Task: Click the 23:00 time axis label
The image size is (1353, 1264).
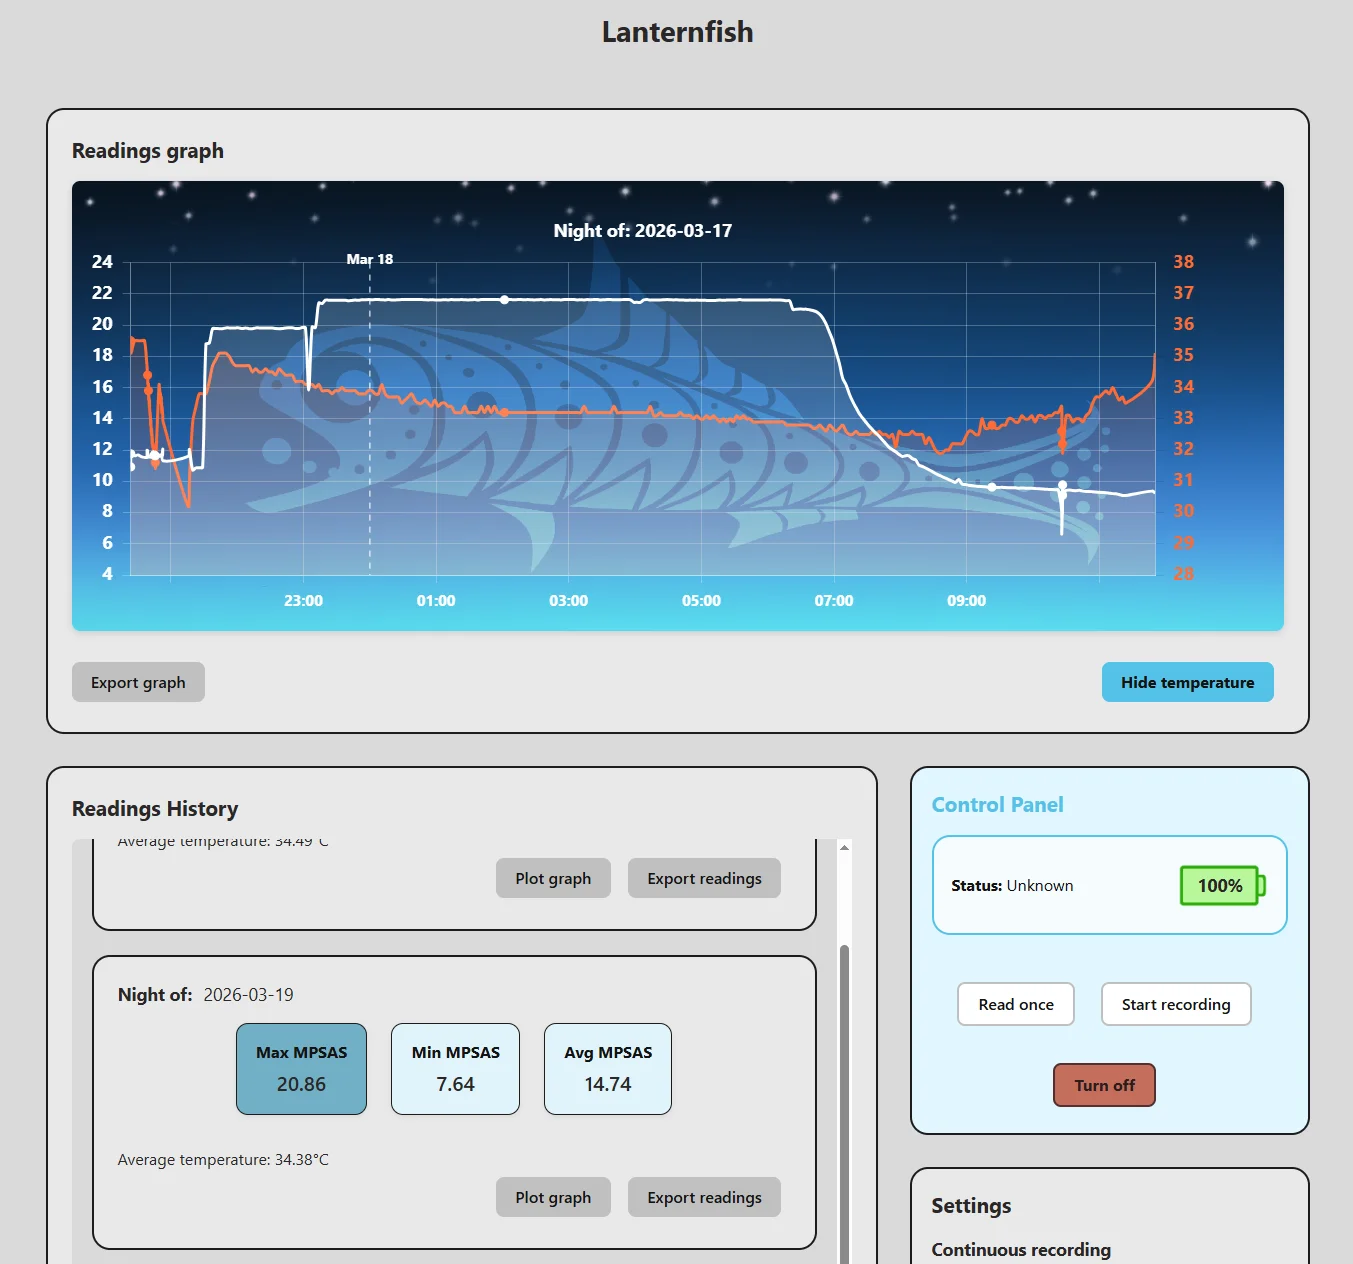Action: click(303, 601)
